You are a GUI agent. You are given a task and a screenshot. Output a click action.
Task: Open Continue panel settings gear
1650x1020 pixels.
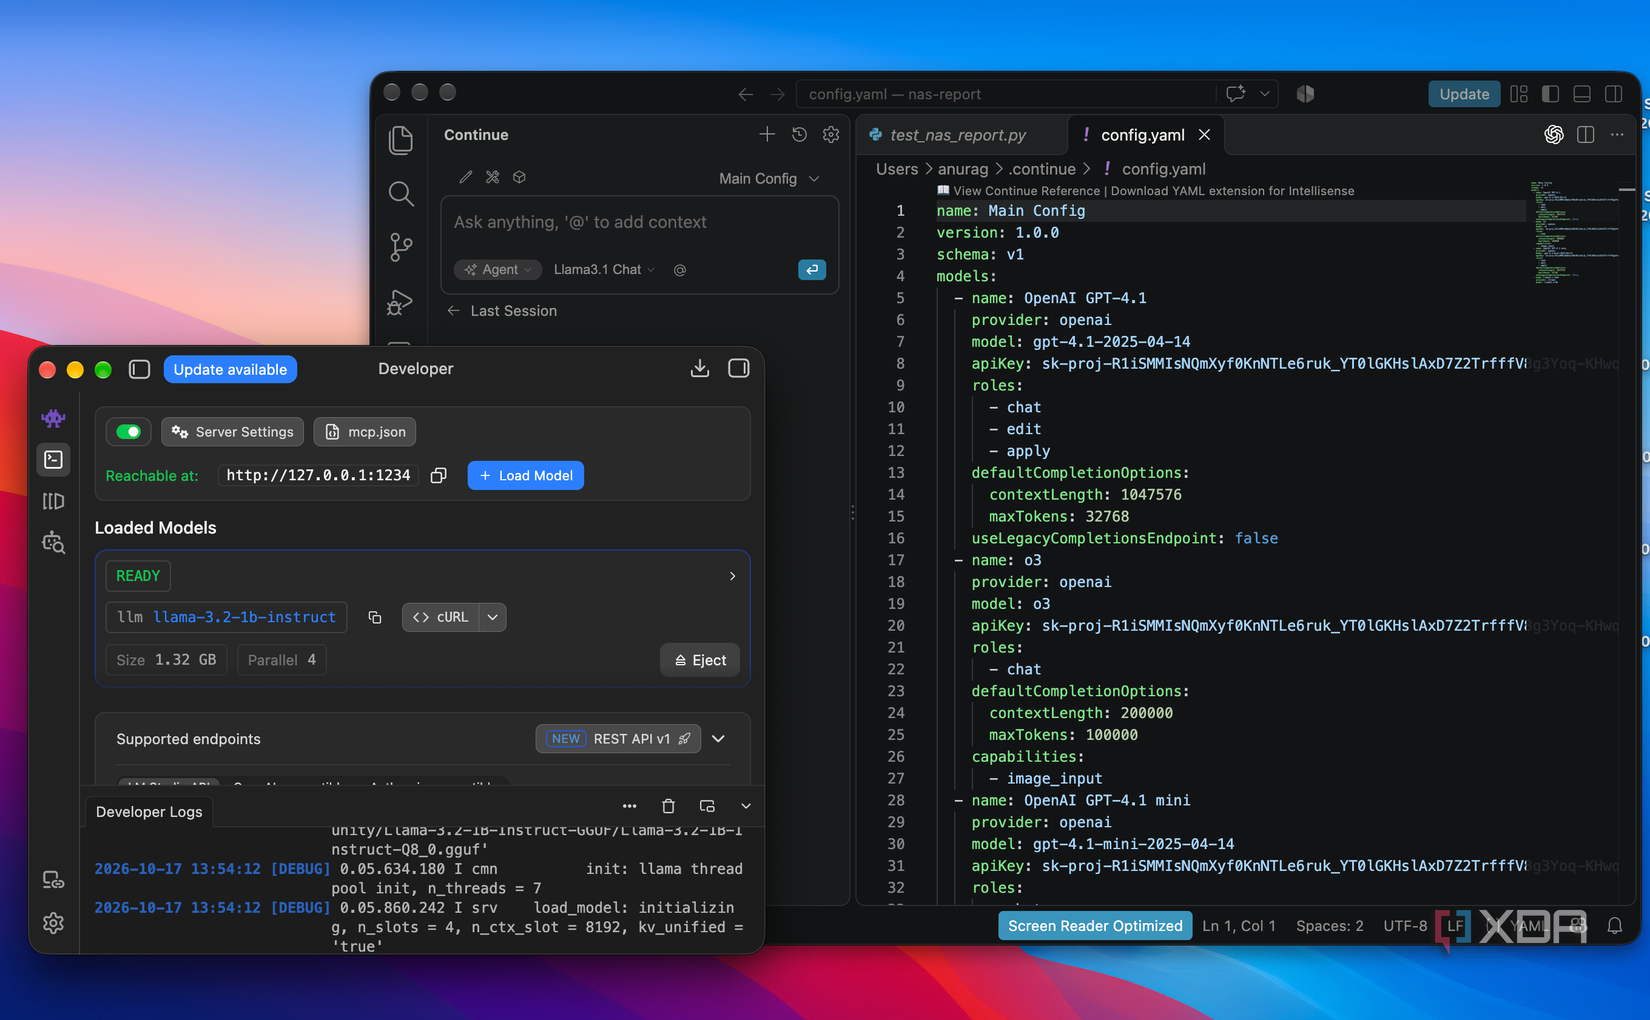coord(831,134)
